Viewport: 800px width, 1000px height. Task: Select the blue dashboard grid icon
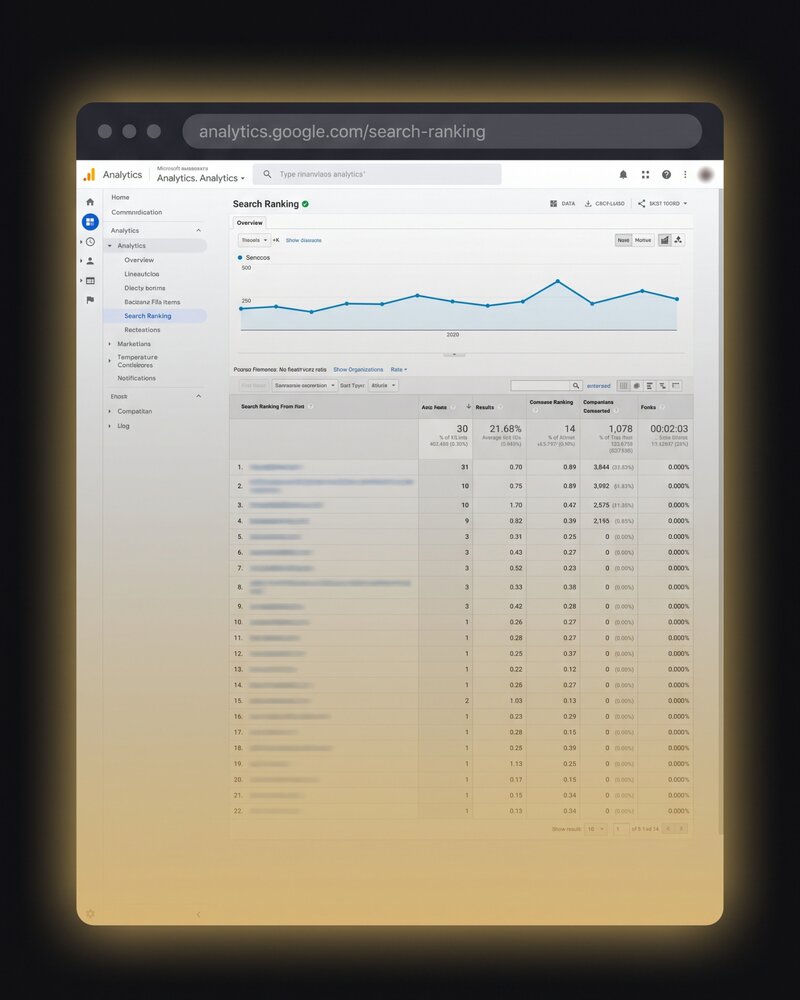click(90, 222)
